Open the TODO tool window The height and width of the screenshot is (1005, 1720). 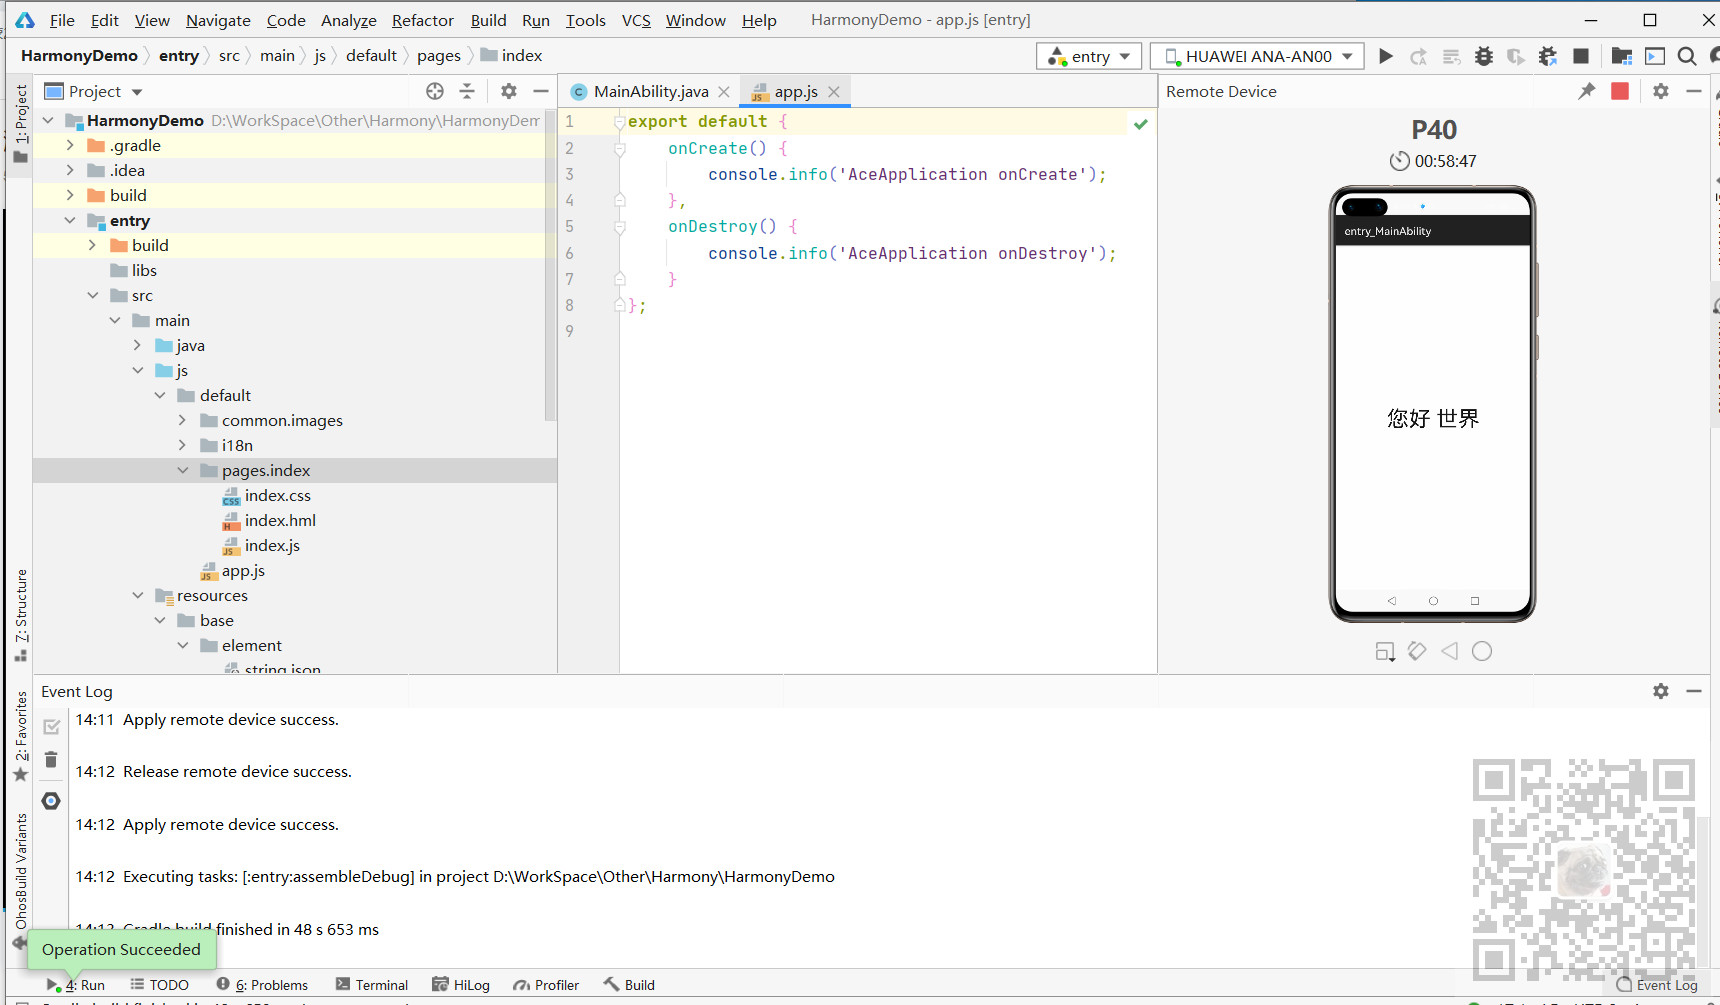tap(159, 985)
